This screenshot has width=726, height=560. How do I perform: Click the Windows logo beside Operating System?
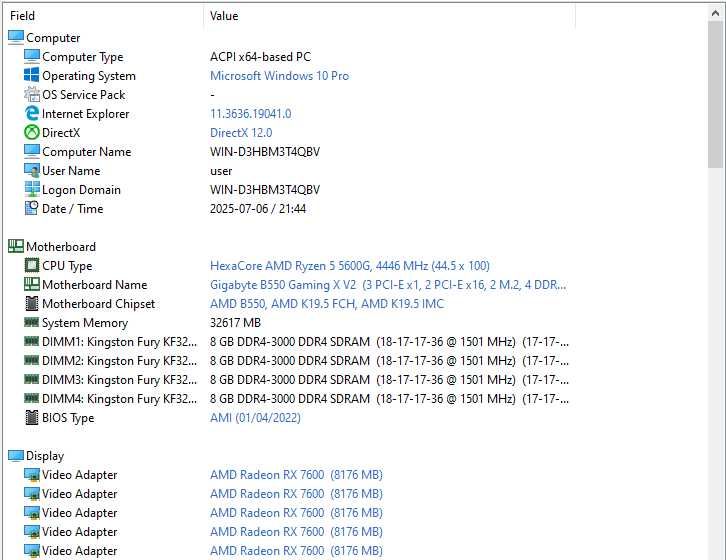coord(31,76)
